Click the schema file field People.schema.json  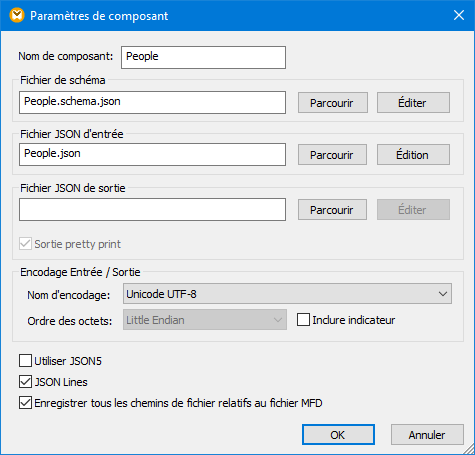tap(152, 102)
